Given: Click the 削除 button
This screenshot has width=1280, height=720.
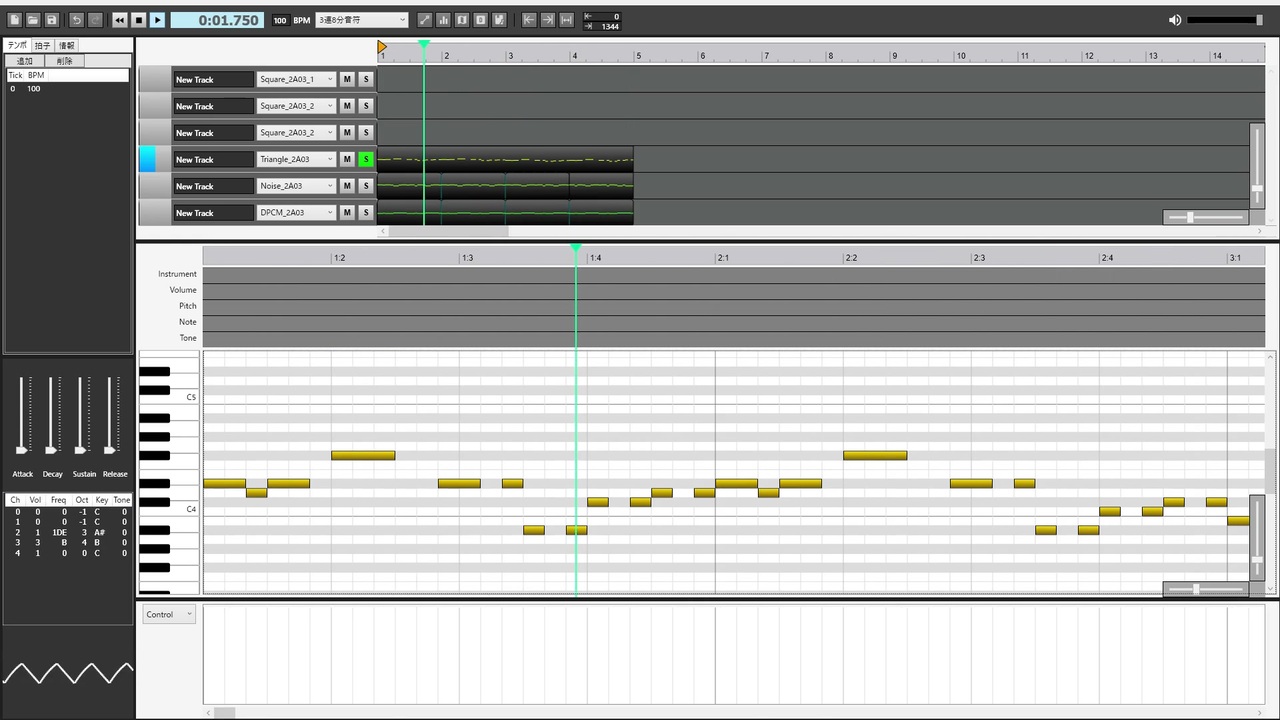Looking at the screenshot, I should click(x=65, y=61).
